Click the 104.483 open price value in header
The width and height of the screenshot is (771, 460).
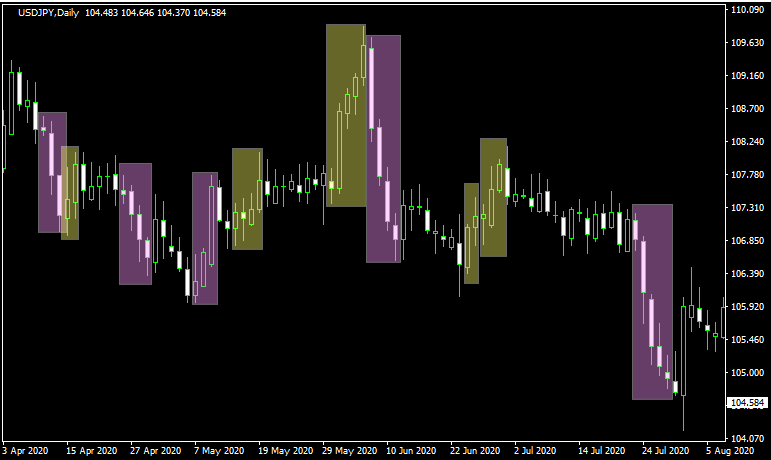pyautogui.click(x=101, y=13)
